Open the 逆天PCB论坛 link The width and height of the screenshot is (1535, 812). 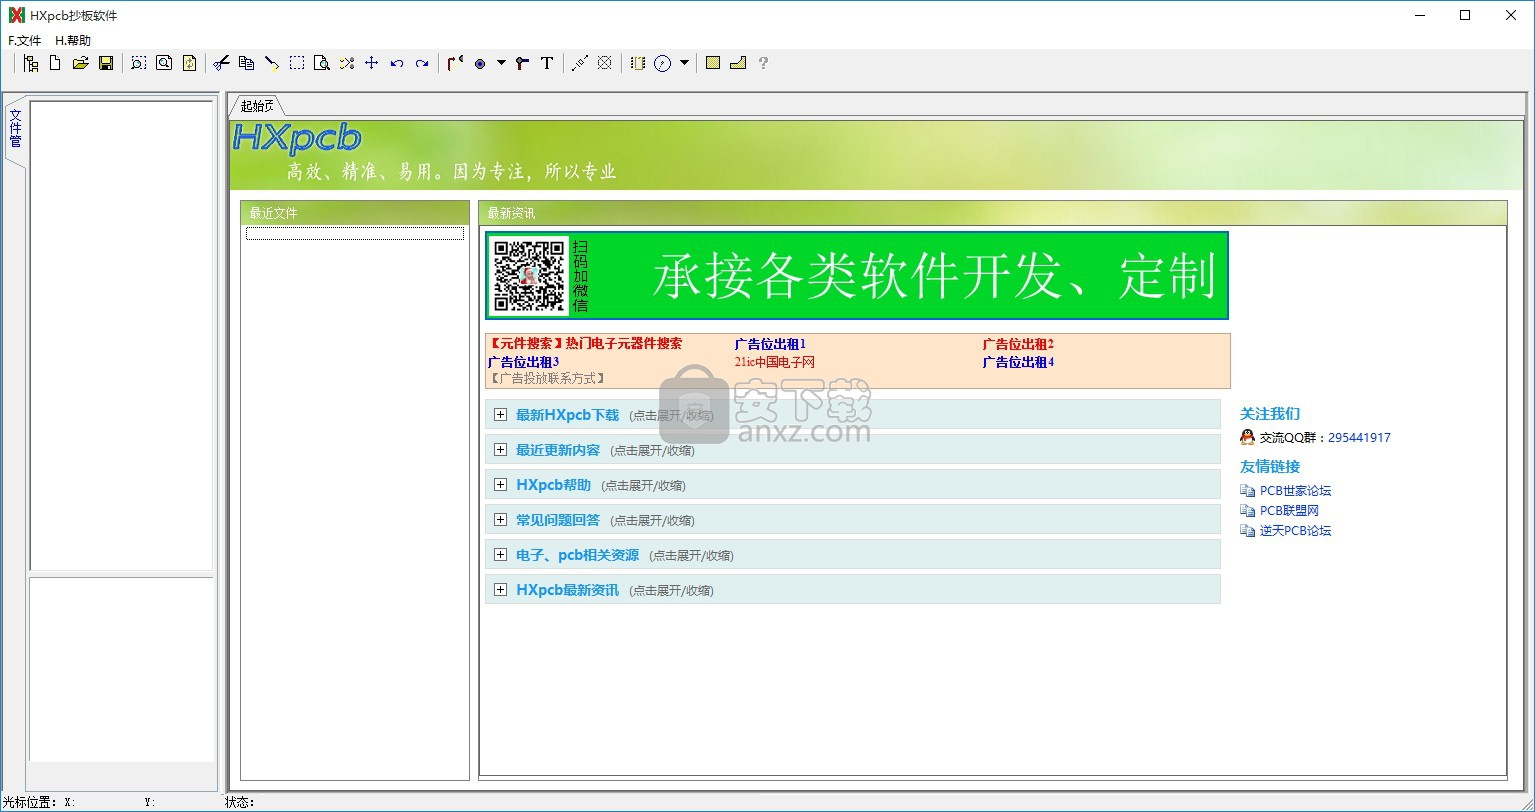coord(1295,531)
